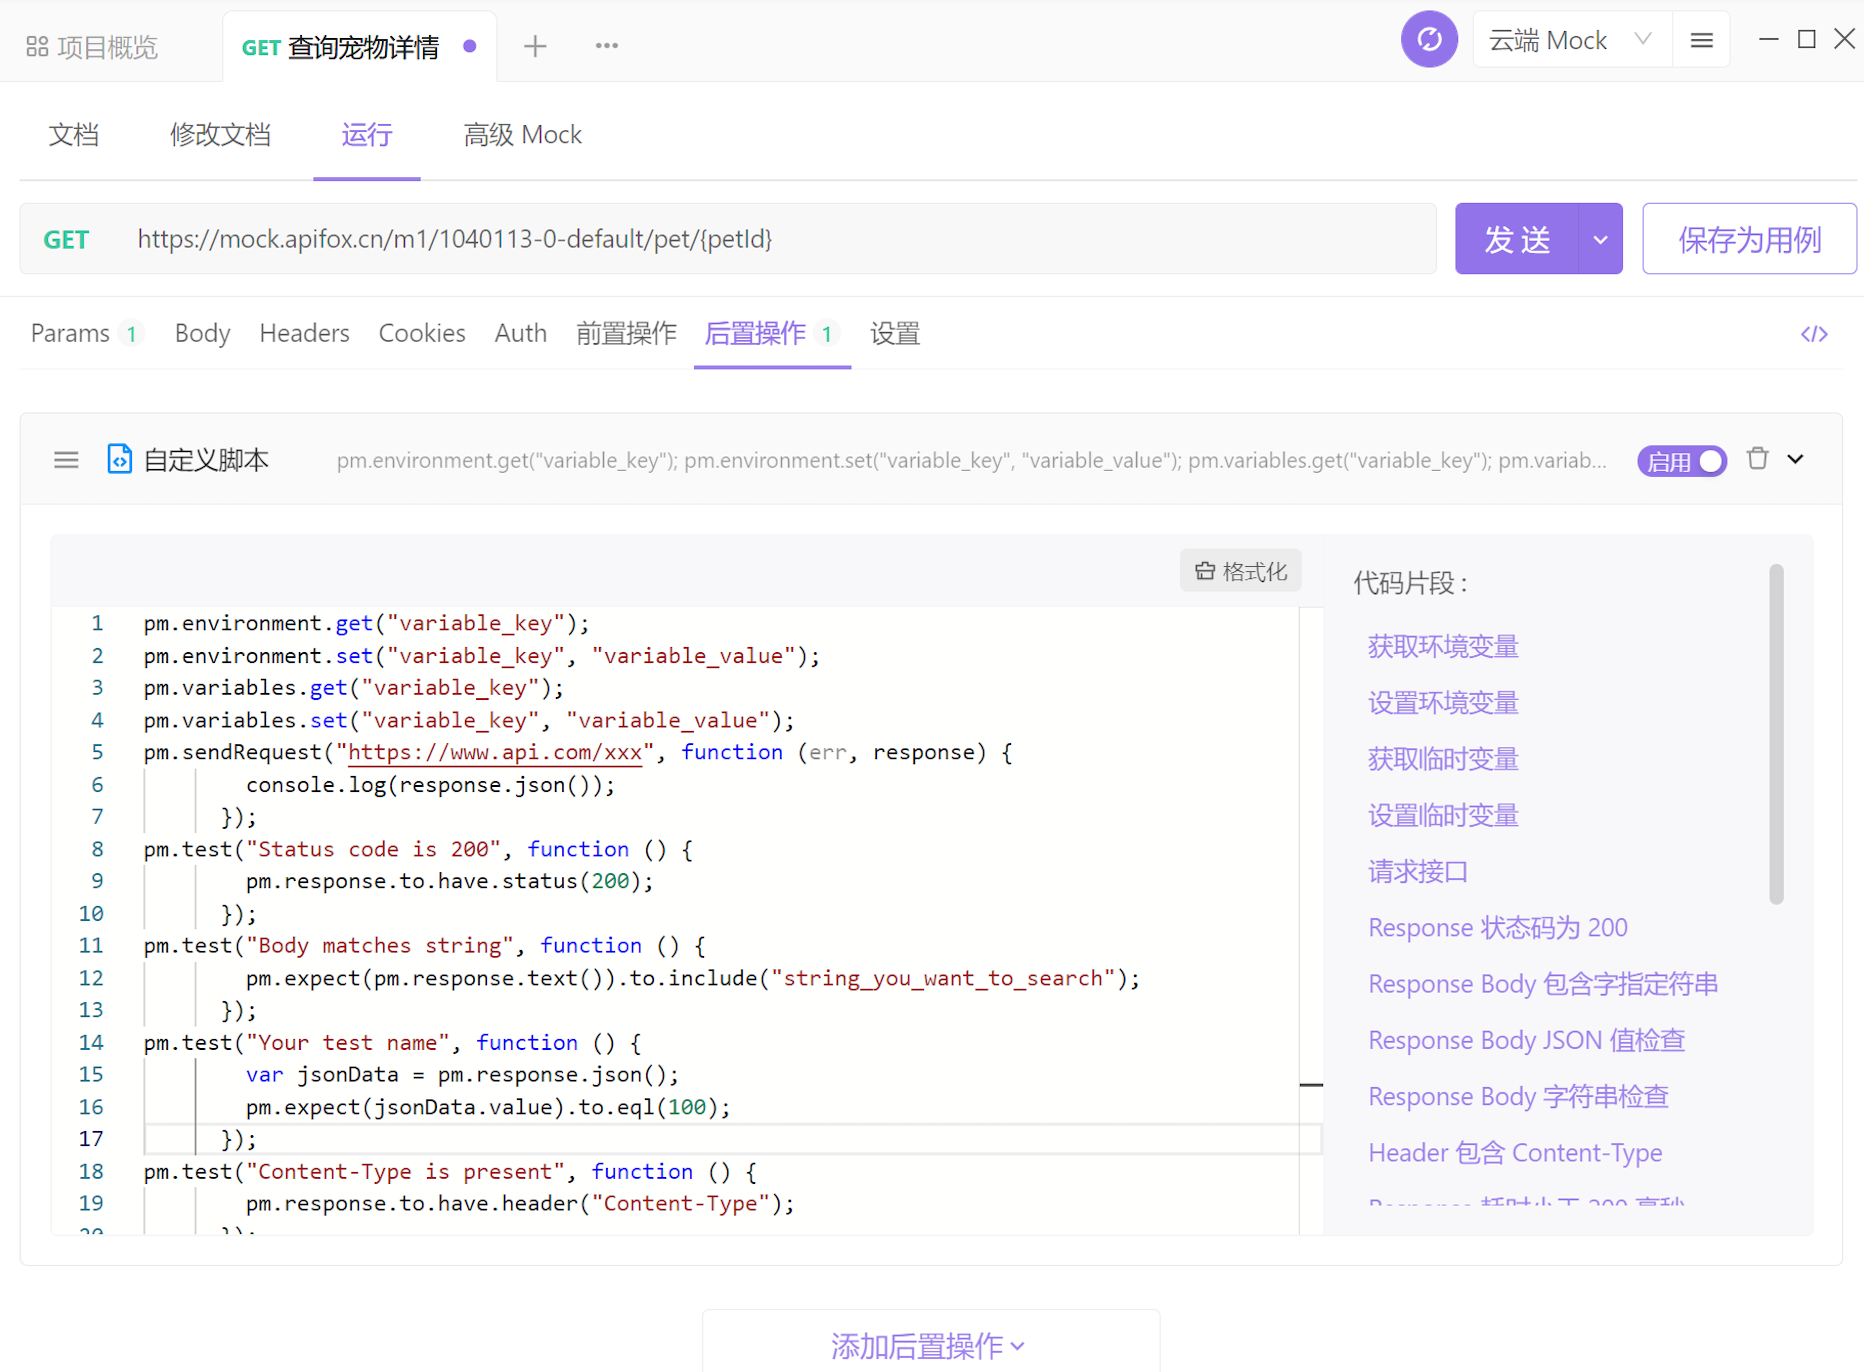Click the https://www.api.com/xxx URL in code
The image size is (1864, 1372).
point(495,752)
